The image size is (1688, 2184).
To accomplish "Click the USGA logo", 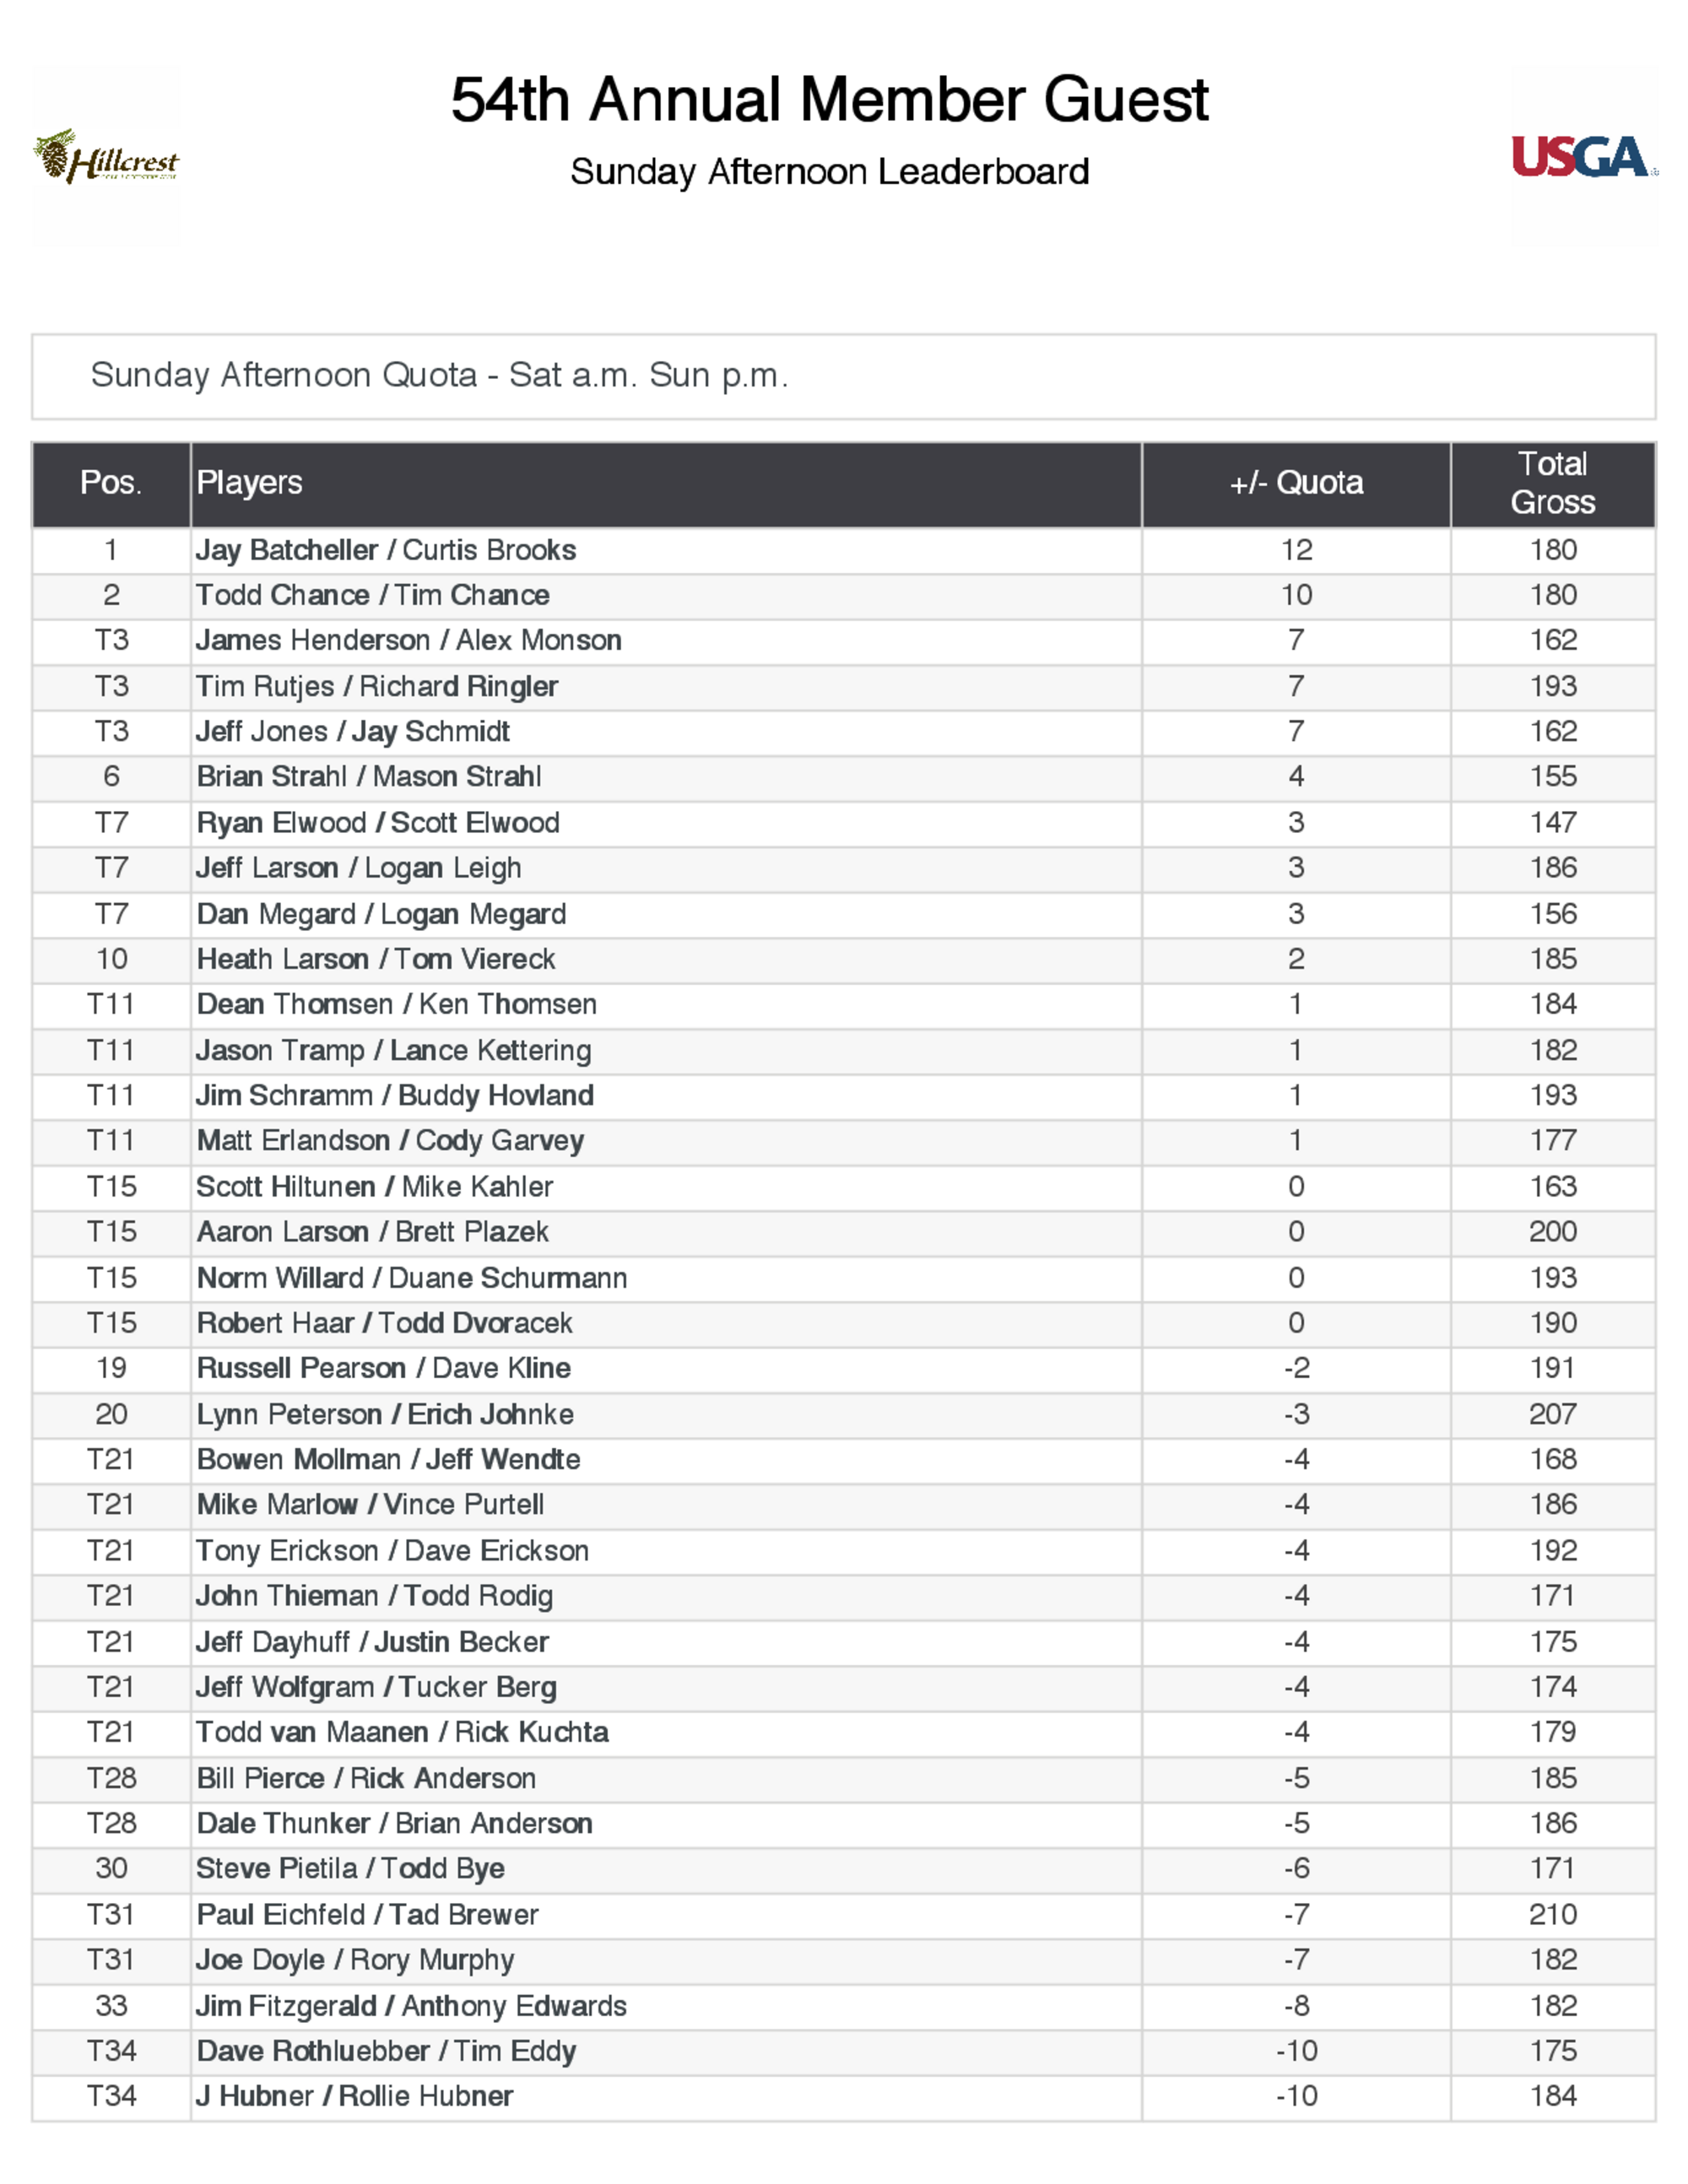I will 1582,157.
